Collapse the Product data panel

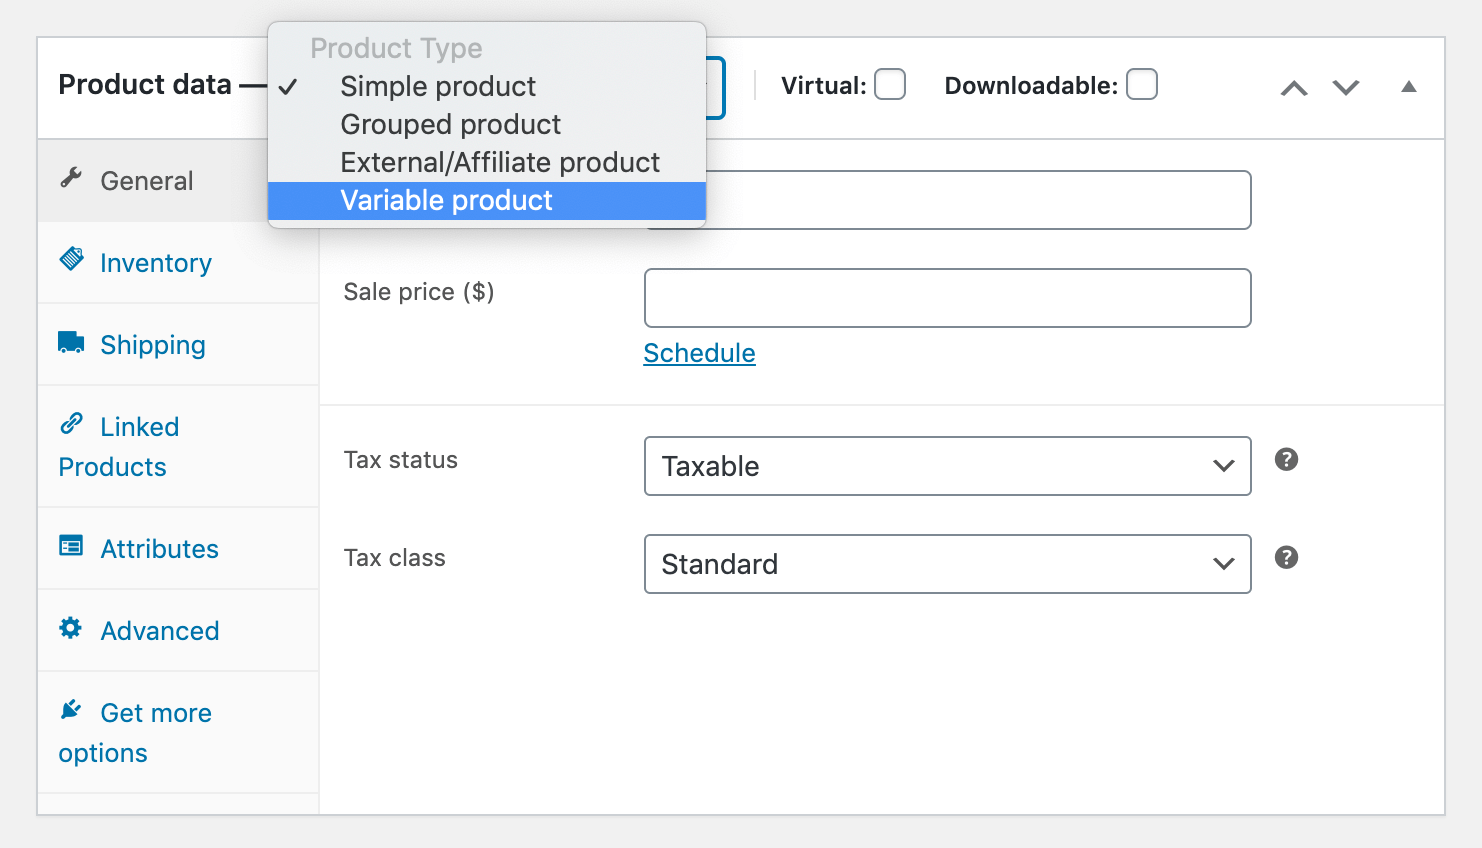click(1409, 87)
